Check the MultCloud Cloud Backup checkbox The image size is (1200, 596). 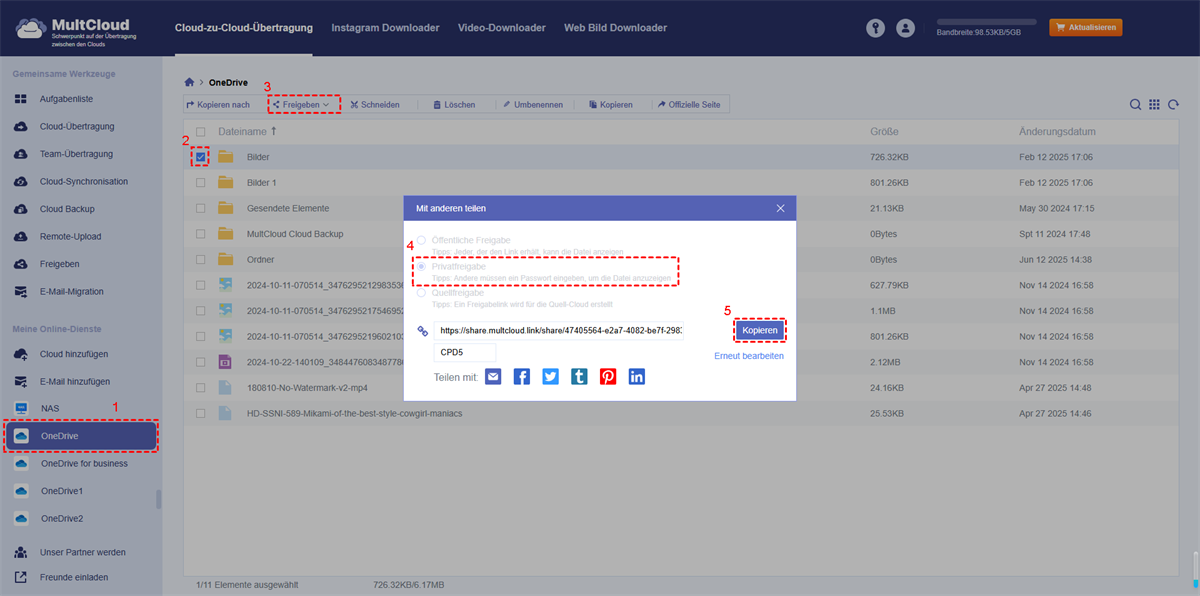pyautogui.click(x=201, y=234)
